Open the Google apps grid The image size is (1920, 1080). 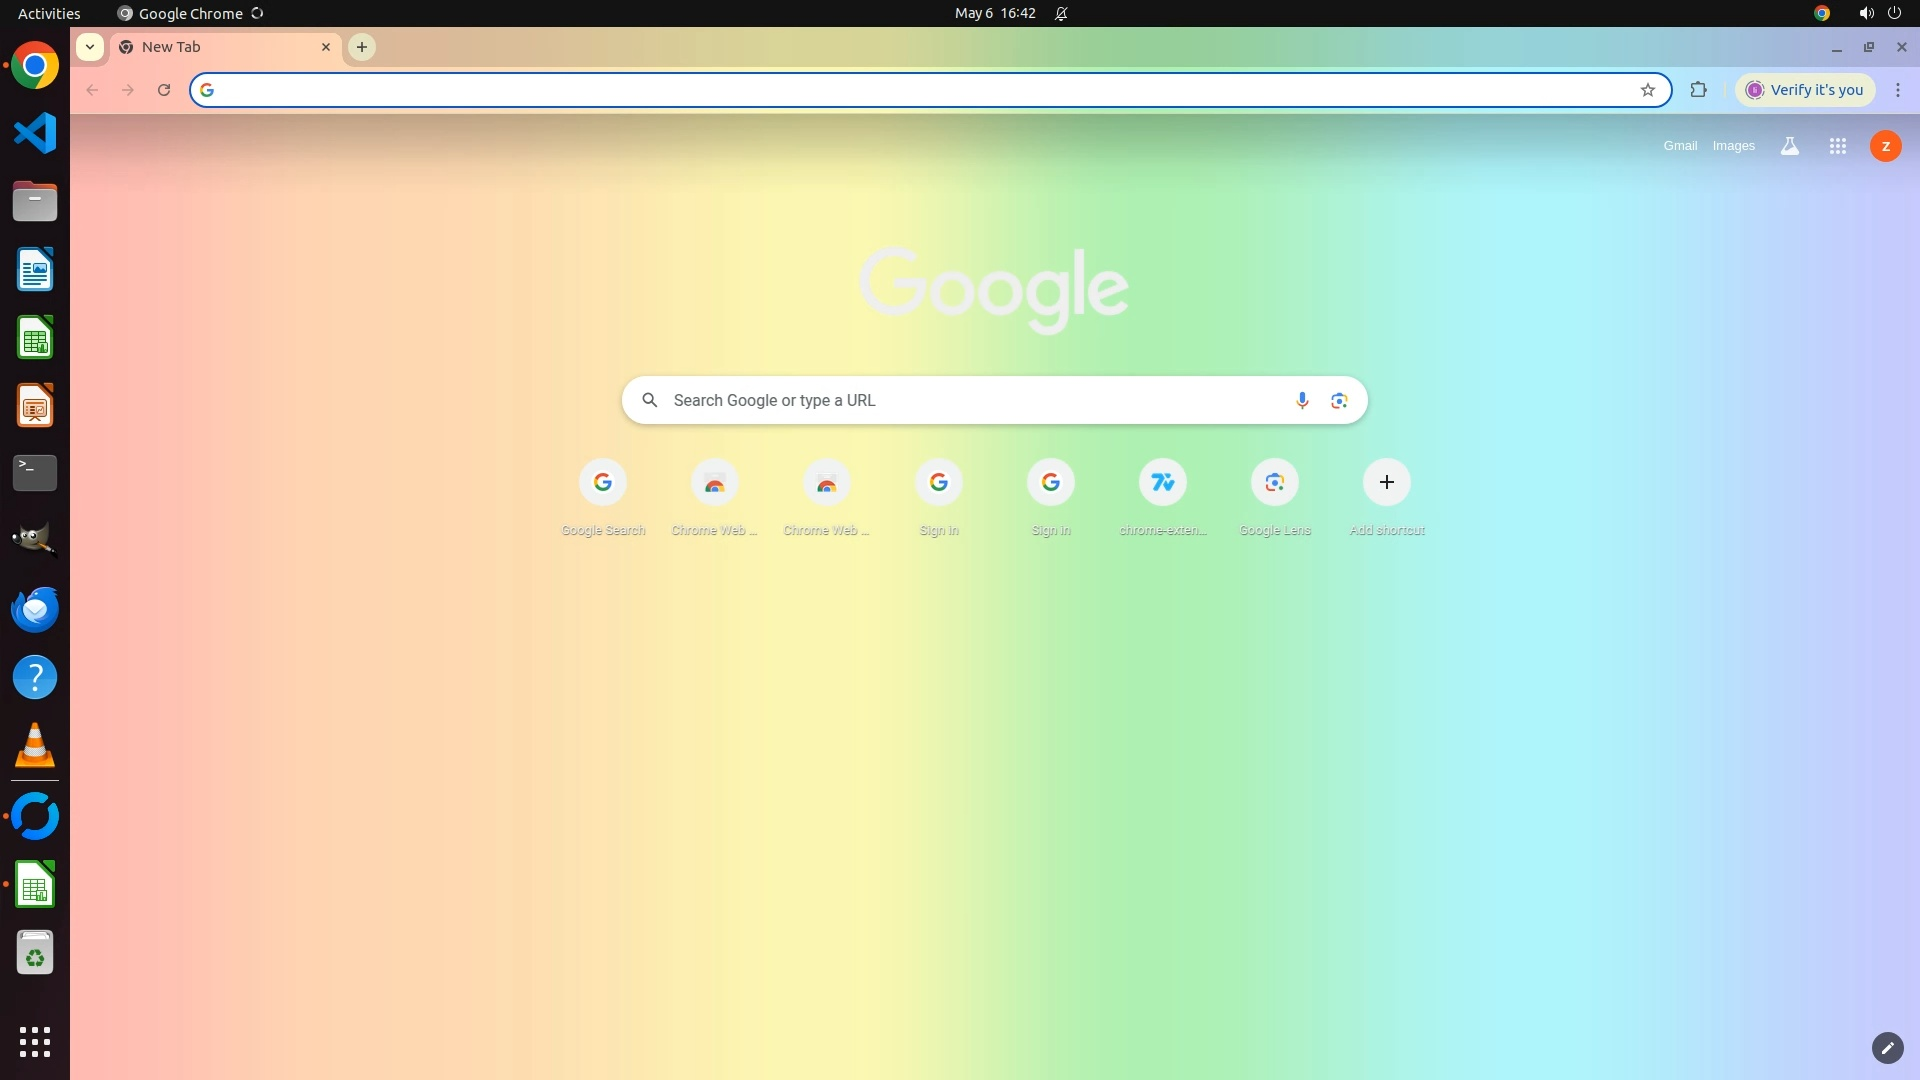1837,146
